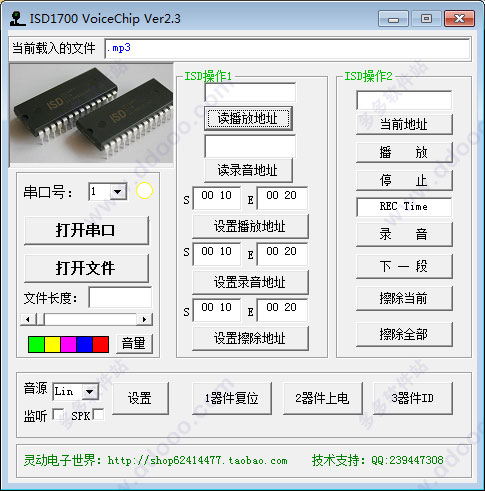Close the ISD1700 VoiceChip window
The height and width of the screenshot is (491, 485).
(460, 19)
